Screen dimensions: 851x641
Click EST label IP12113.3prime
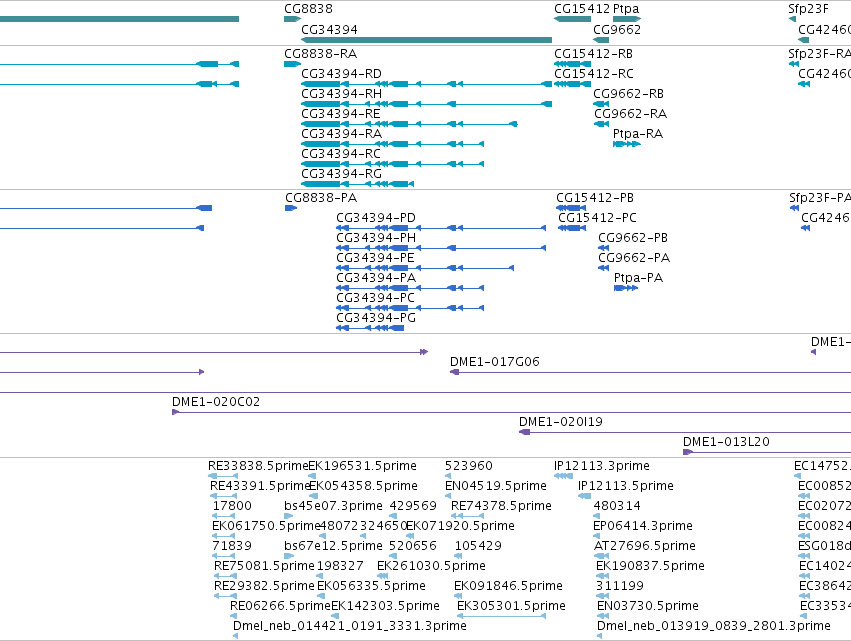(601, 466)
